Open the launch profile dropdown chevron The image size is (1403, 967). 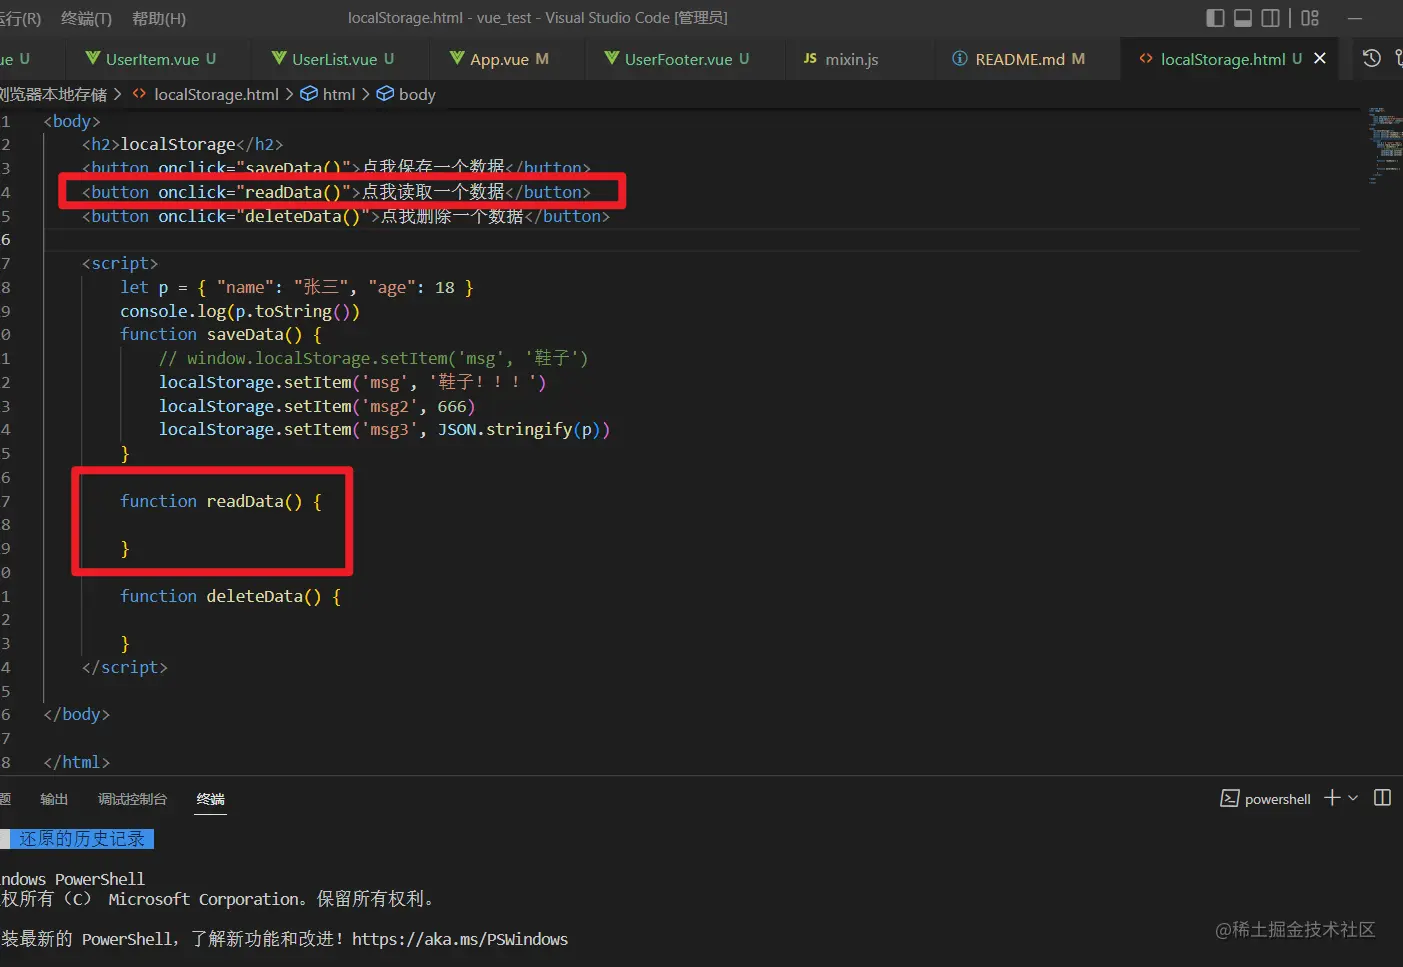pyautogui.click(x=1353, y=798)
